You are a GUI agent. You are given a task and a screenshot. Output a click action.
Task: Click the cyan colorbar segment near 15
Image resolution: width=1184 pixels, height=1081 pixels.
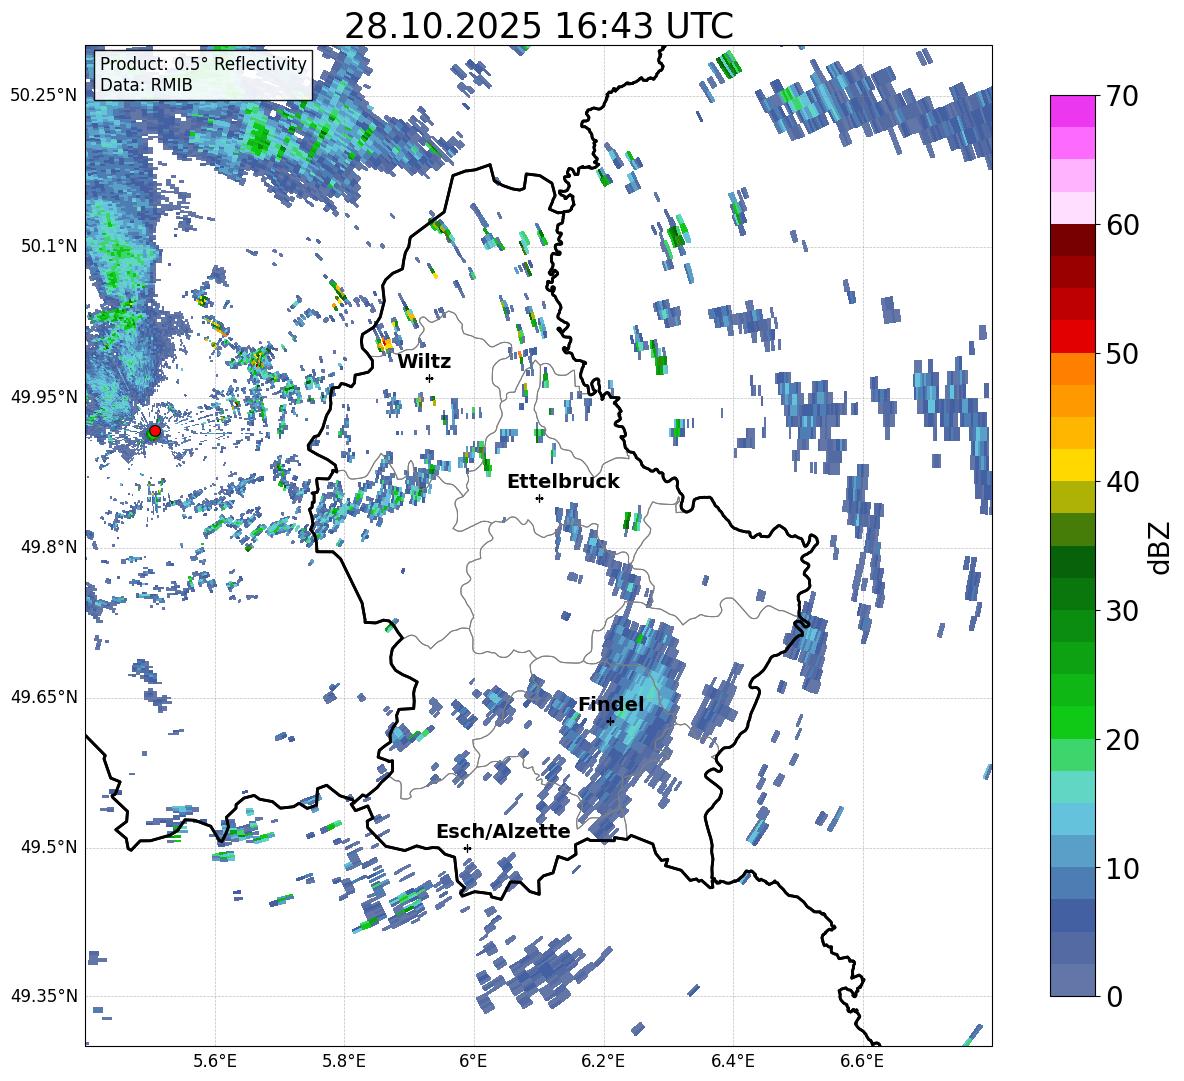(1072, 787)
